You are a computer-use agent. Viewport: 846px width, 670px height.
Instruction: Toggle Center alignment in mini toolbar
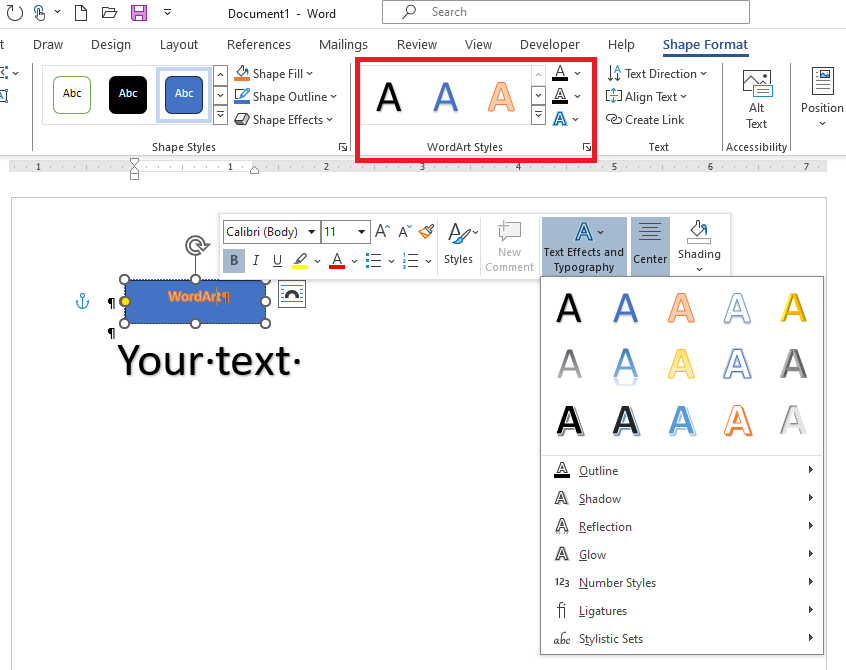[650, 245]
